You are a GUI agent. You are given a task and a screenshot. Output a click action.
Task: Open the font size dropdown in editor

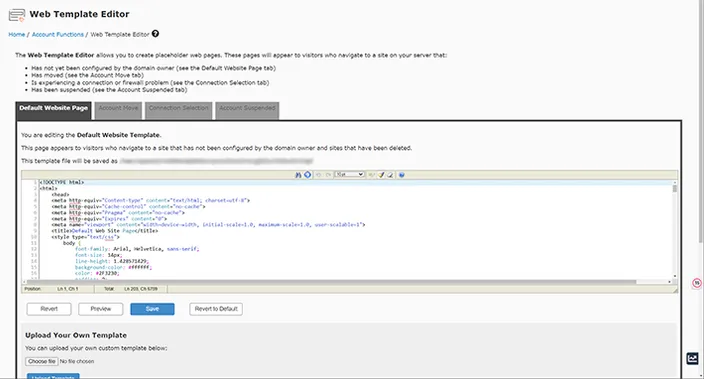(x=349, y=174)
